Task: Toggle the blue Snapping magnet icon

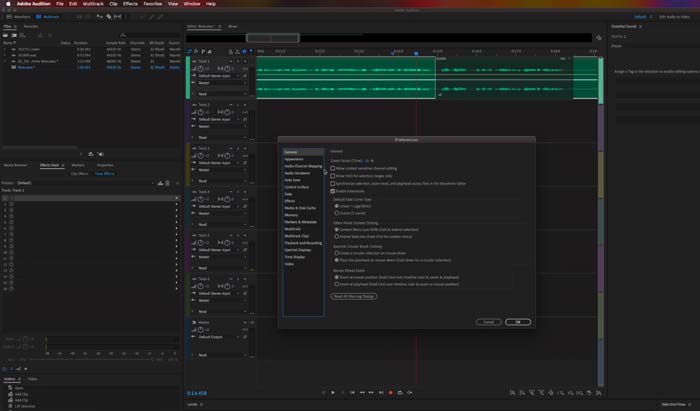Action: (244, 52)
